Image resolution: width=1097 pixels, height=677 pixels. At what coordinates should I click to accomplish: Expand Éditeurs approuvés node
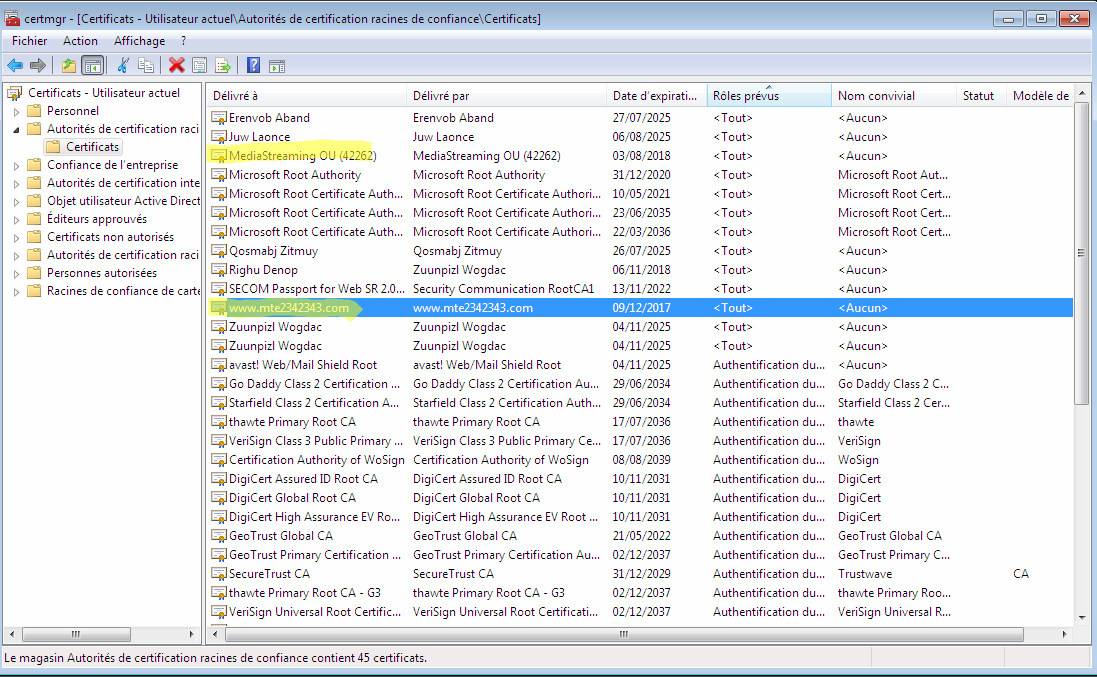click(16, 220)
